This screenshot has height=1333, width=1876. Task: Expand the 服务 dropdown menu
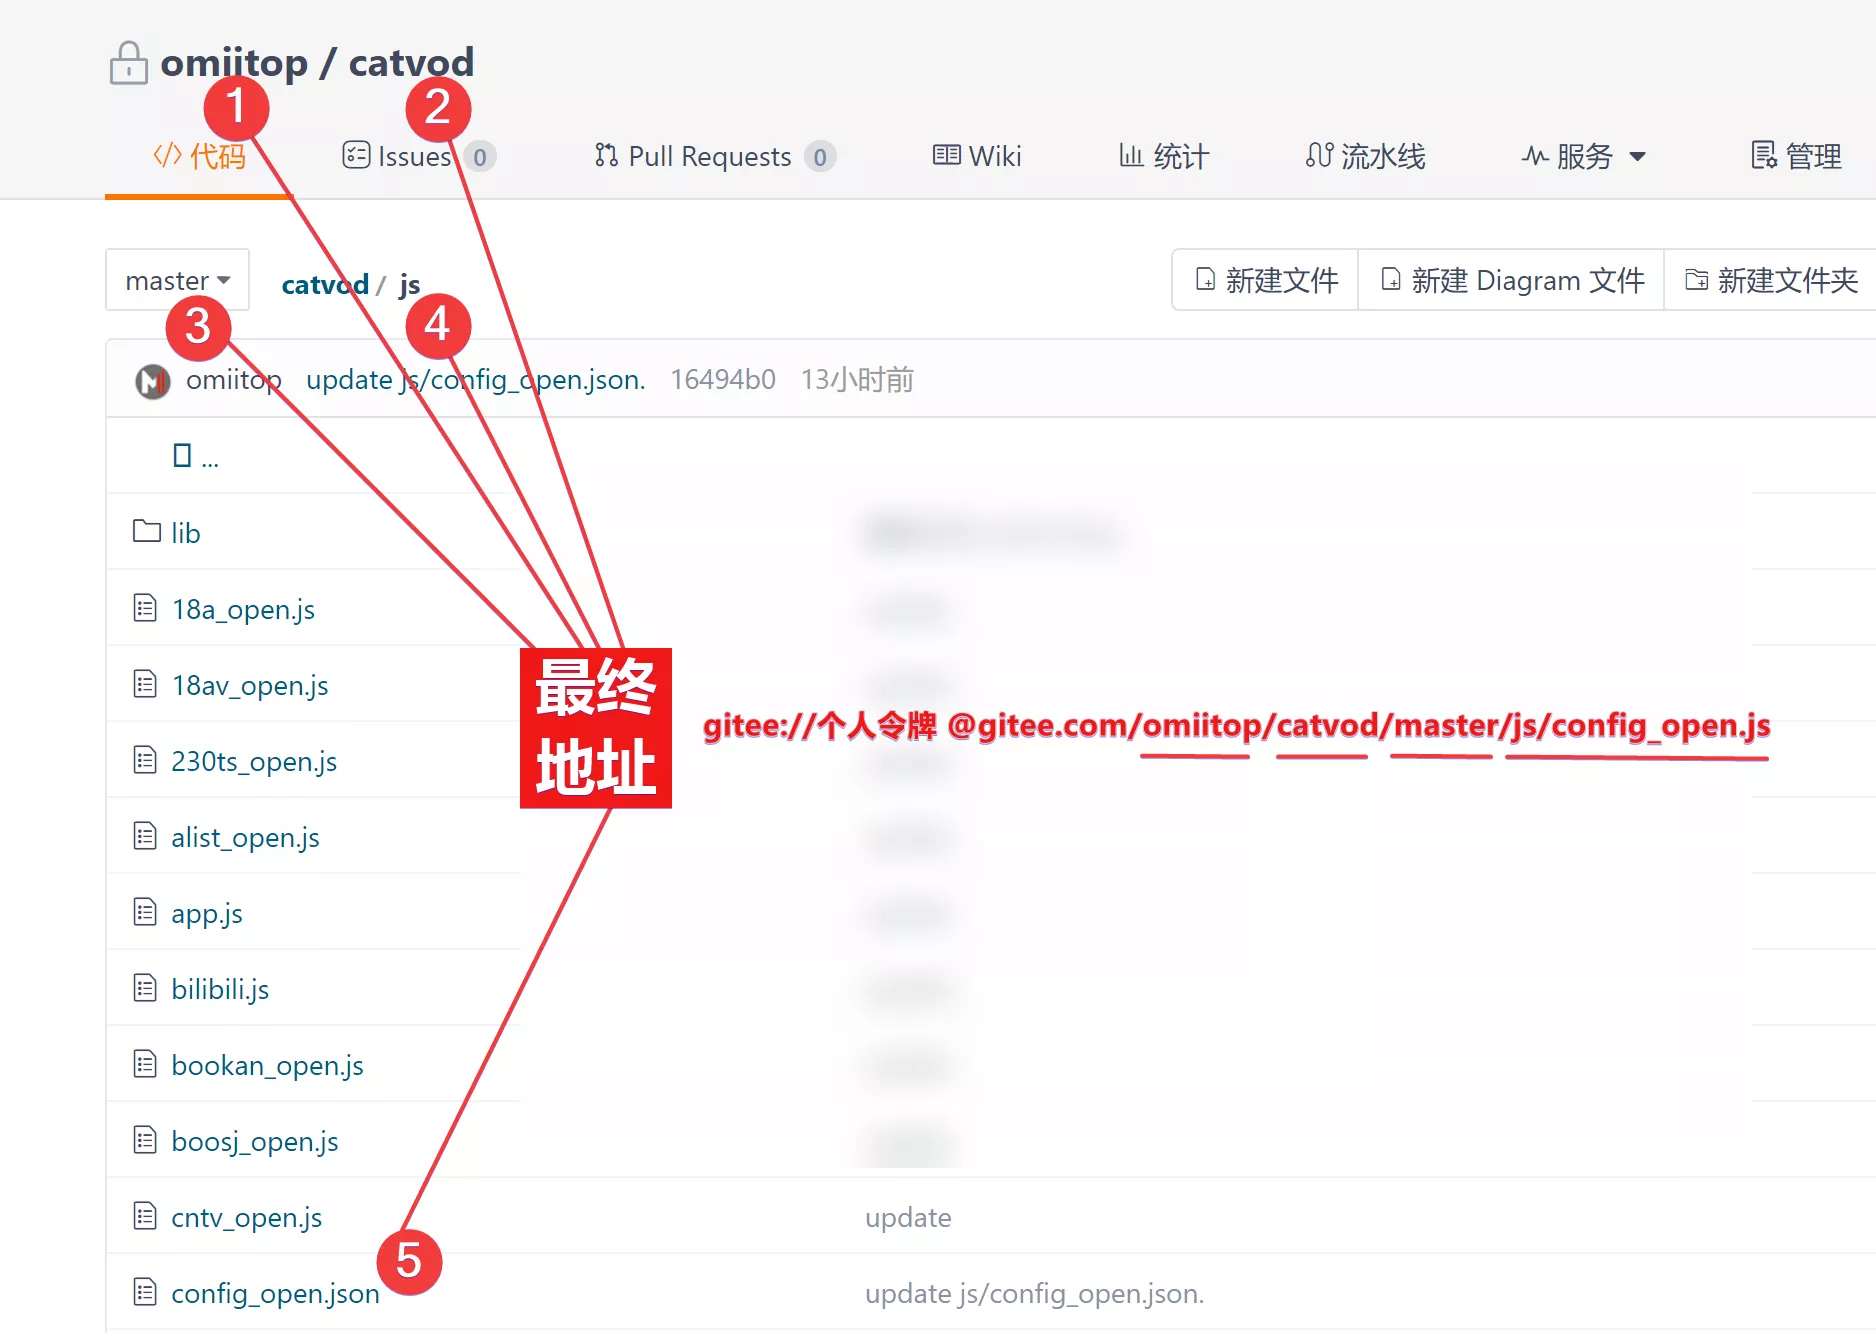(1584, 156)
